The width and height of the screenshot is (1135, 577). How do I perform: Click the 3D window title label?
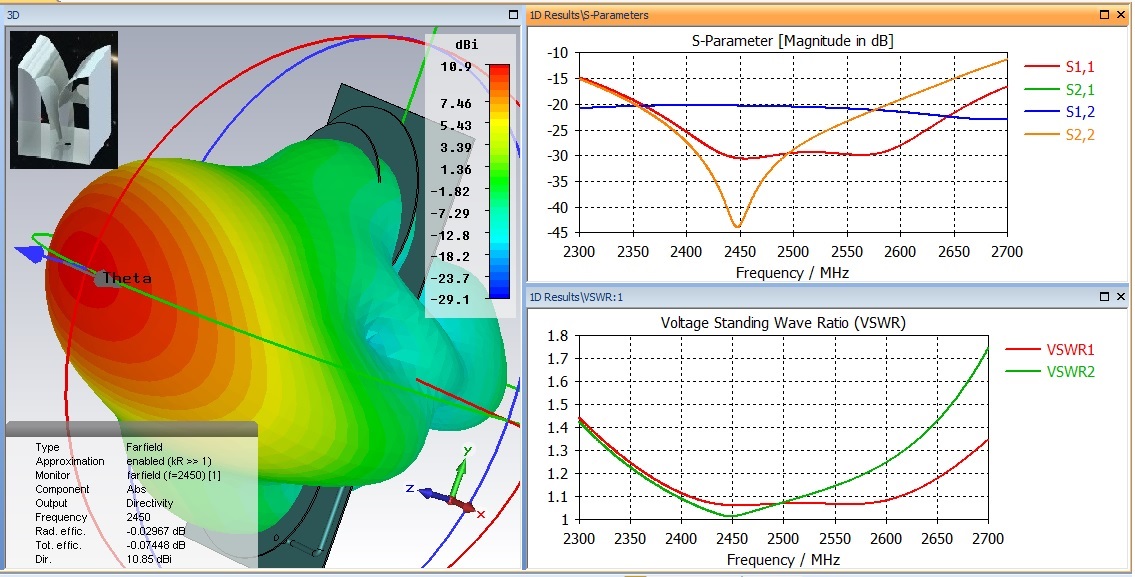point(13,14)
